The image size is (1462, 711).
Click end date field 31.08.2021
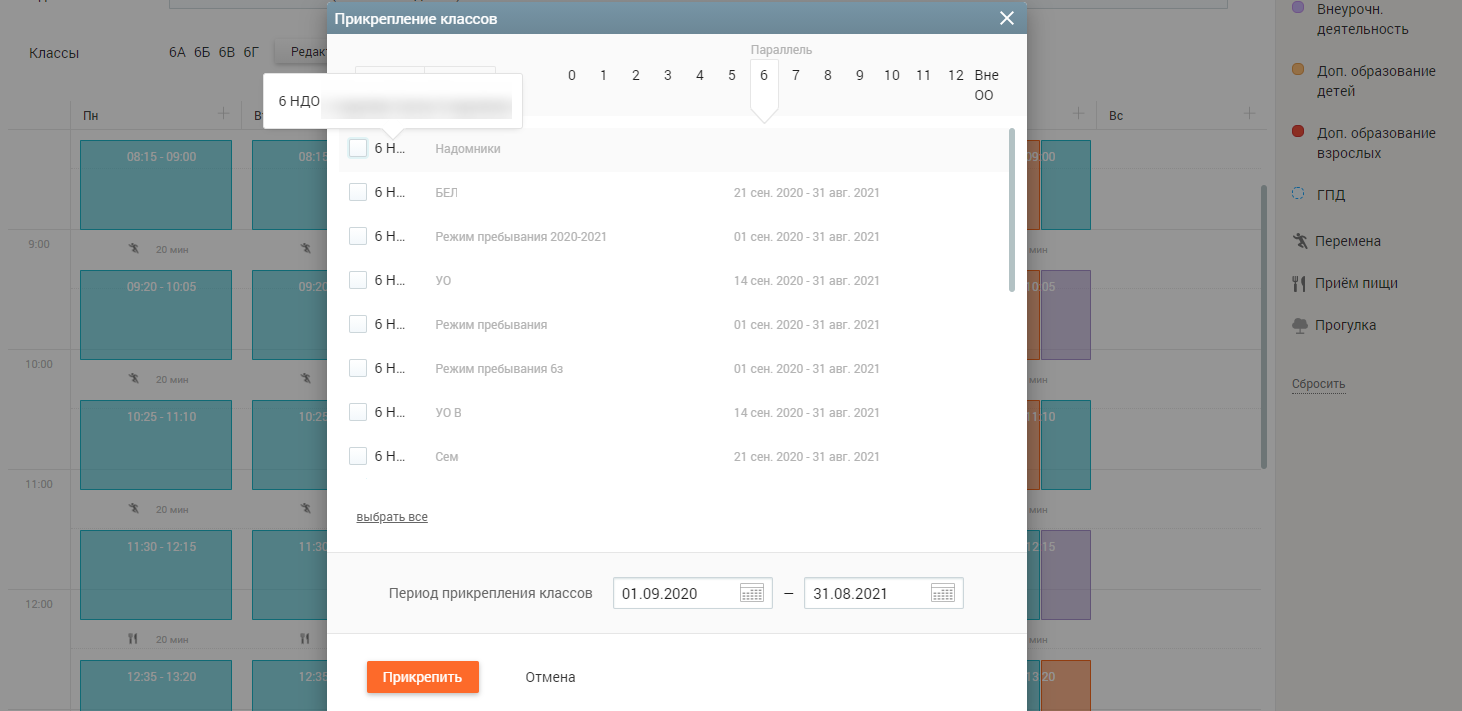884,593
